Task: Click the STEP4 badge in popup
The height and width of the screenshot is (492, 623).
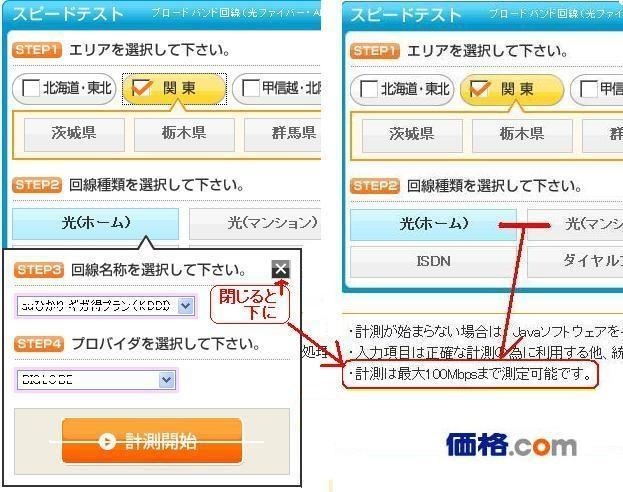Action: point(39,343)
